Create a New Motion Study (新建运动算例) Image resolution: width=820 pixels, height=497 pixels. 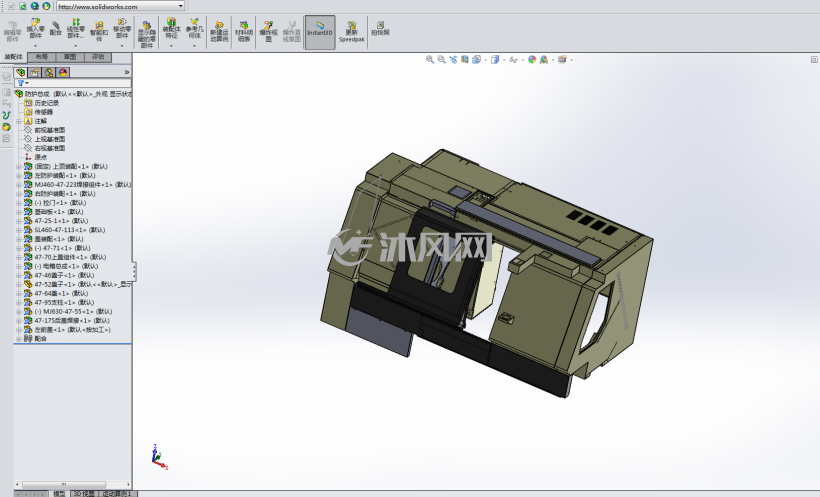tap(219, 31)
